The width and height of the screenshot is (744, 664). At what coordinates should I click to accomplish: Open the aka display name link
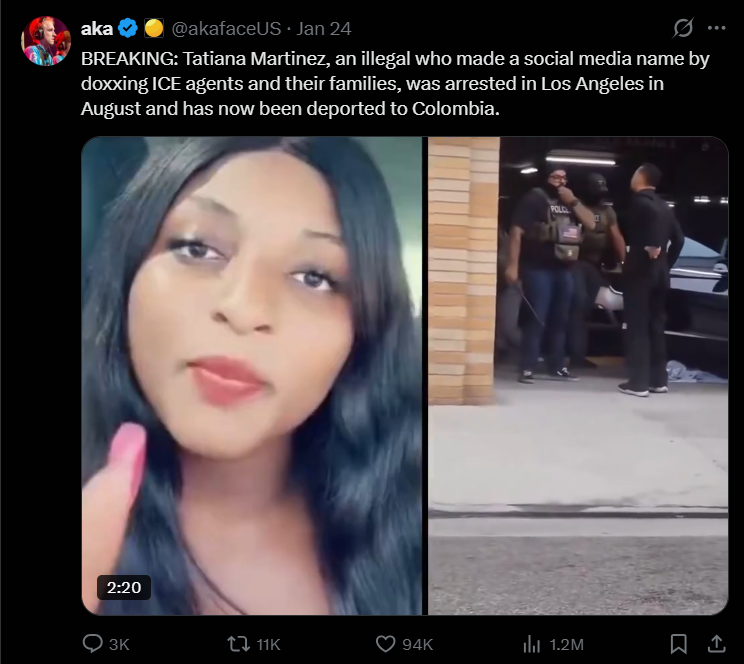click(97, 29)
